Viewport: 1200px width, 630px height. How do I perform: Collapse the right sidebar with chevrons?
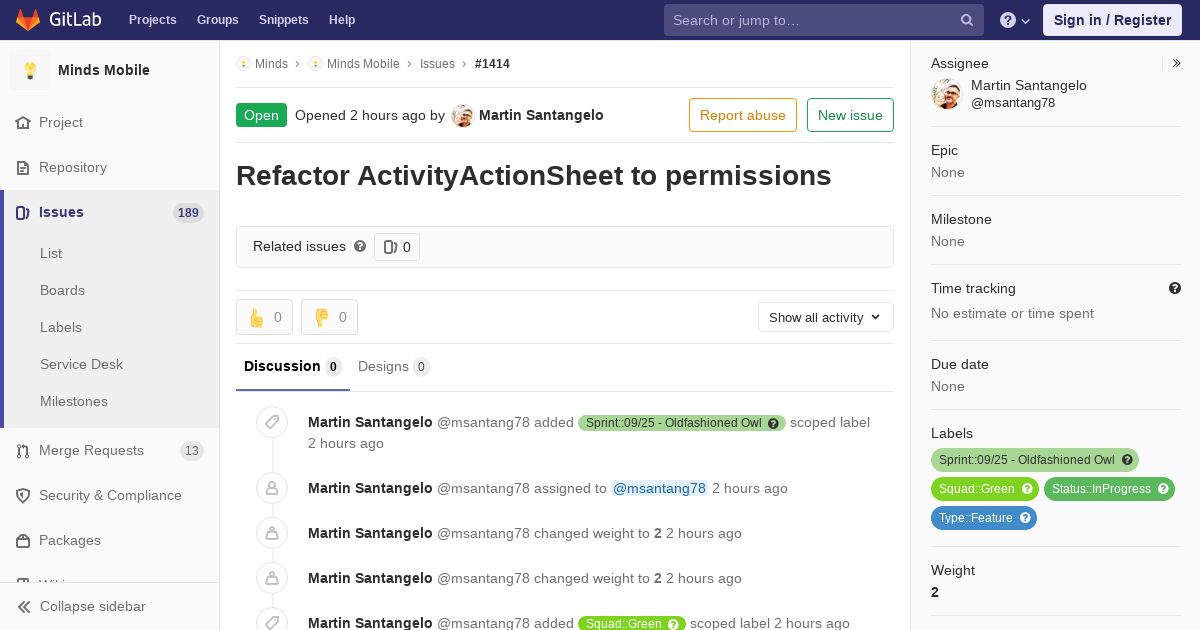(x=1177, y=63)
